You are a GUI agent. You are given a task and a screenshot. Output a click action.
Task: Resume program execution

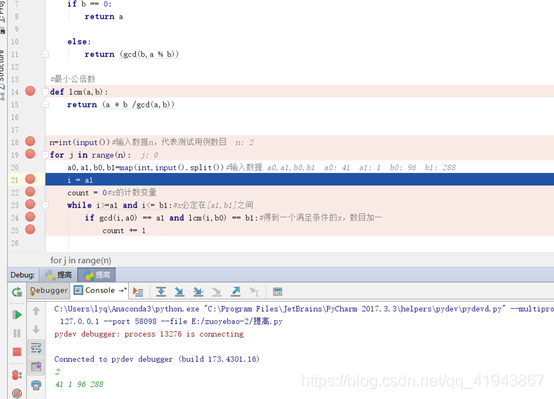[x=17, y=315]
